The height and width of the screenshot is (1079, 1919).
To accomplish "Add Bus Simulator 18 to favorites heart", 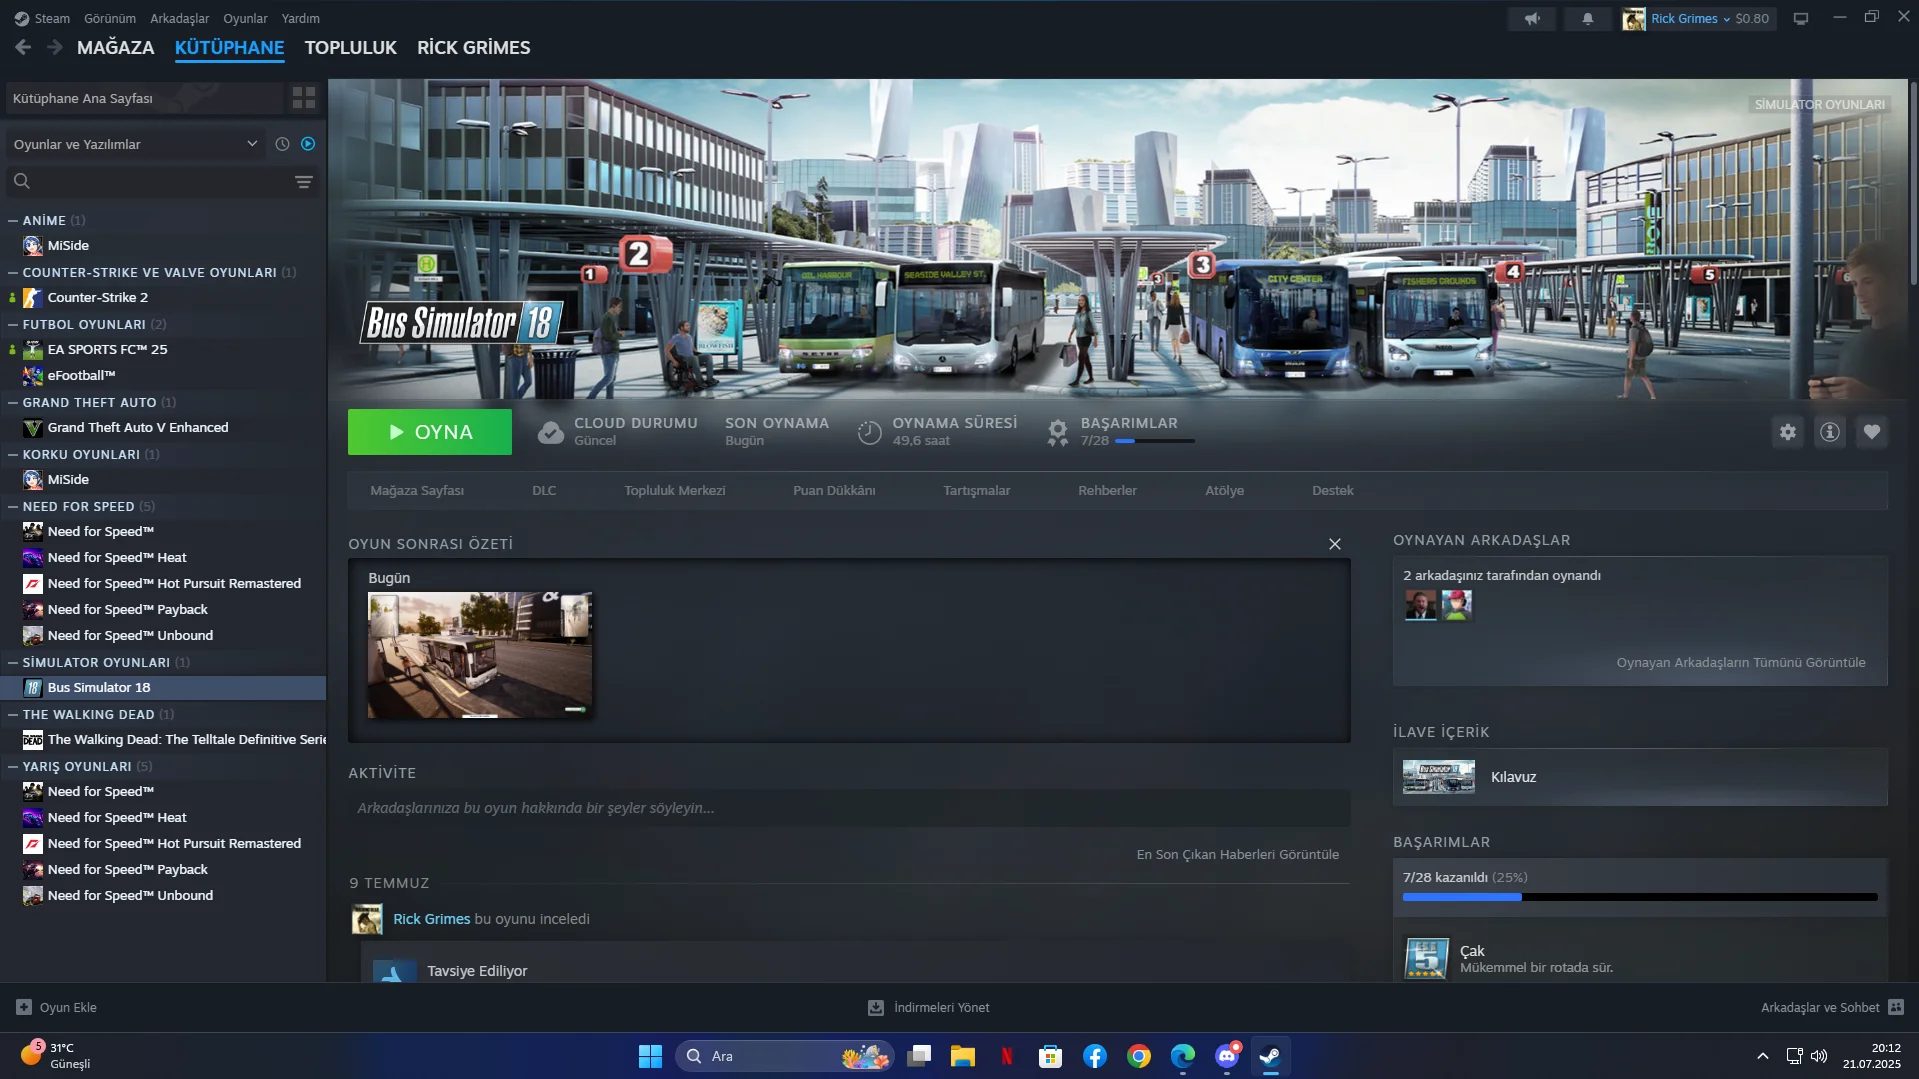I will click(1871, 432).
